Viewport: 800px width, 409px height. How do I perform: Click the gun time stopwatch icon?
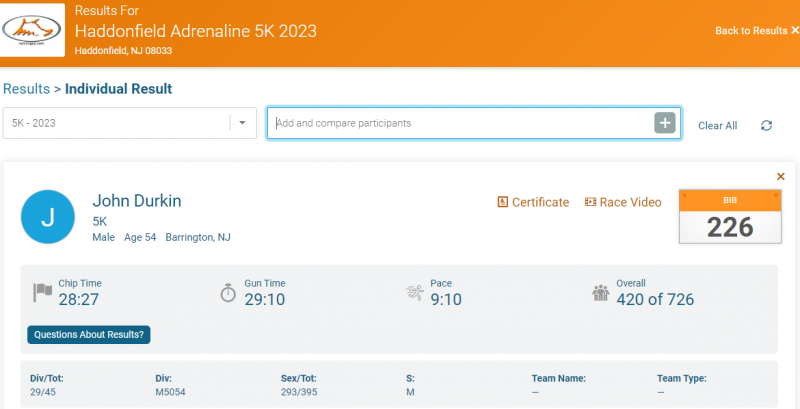click(228, 292)
